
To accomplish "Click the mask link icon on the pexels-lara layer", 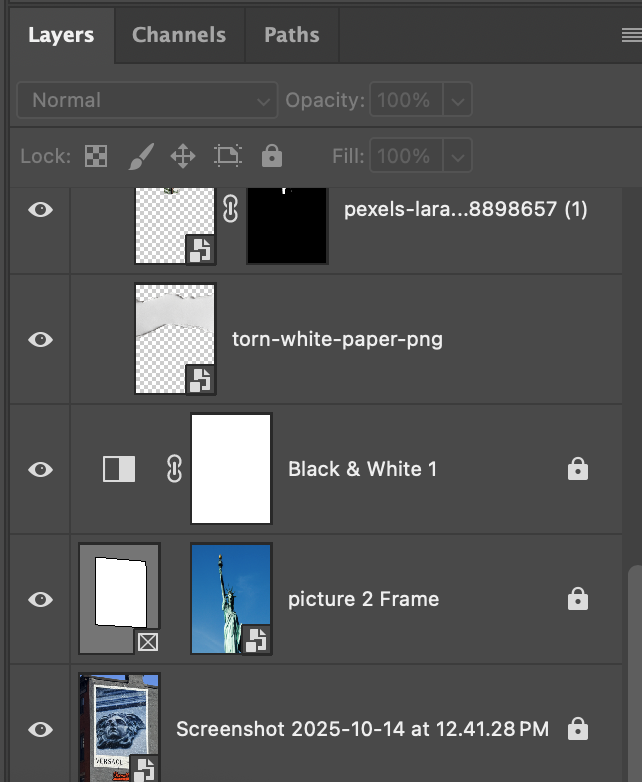I will coord(230,209).
